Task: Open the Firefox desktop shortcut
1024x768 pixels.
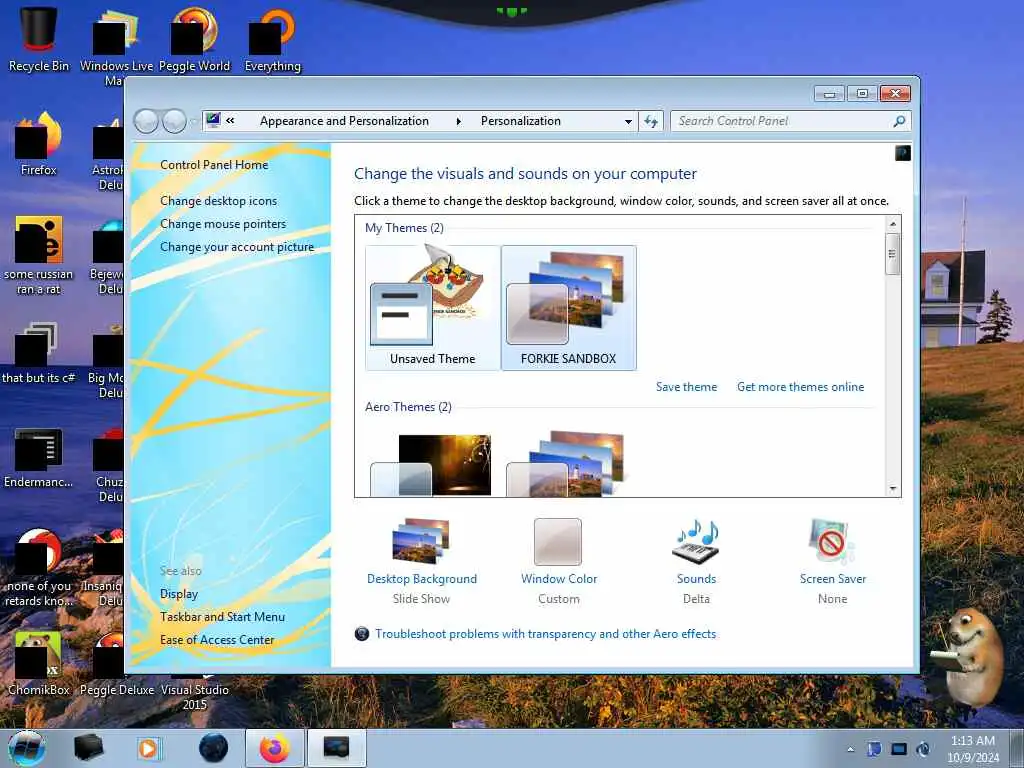Action: pos(39,144)
